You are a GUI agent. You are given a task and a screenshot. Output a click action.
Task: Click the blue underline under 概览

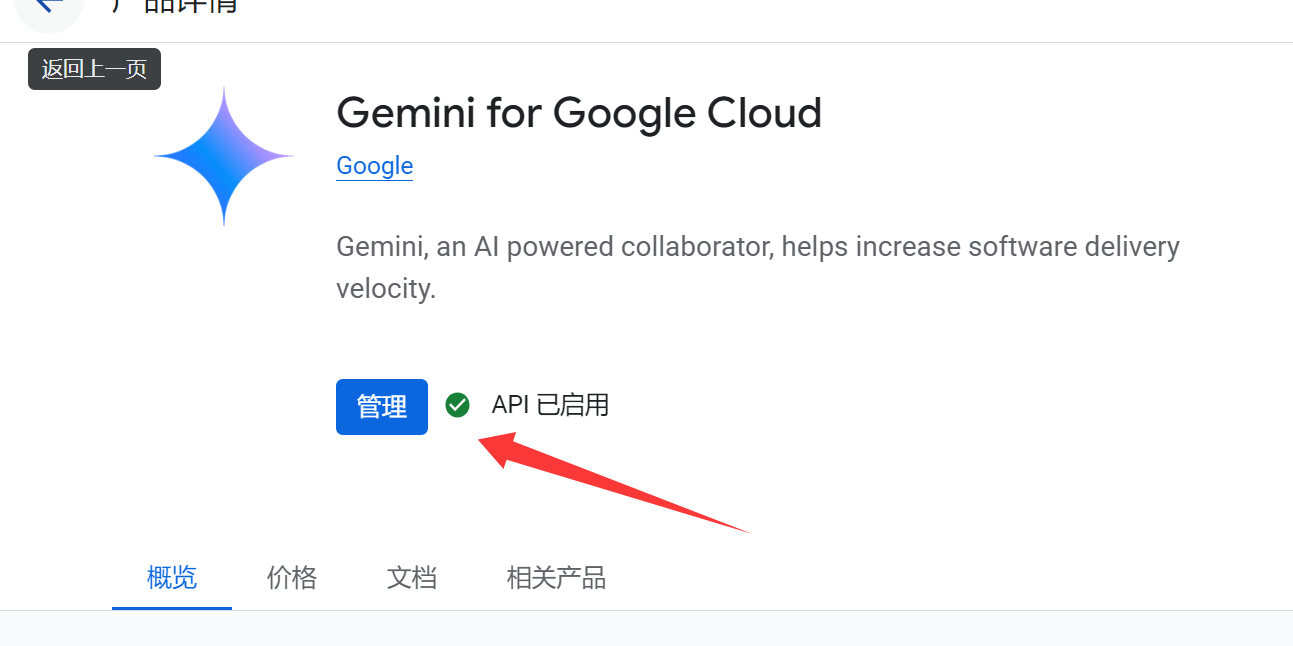coord(172,607)
